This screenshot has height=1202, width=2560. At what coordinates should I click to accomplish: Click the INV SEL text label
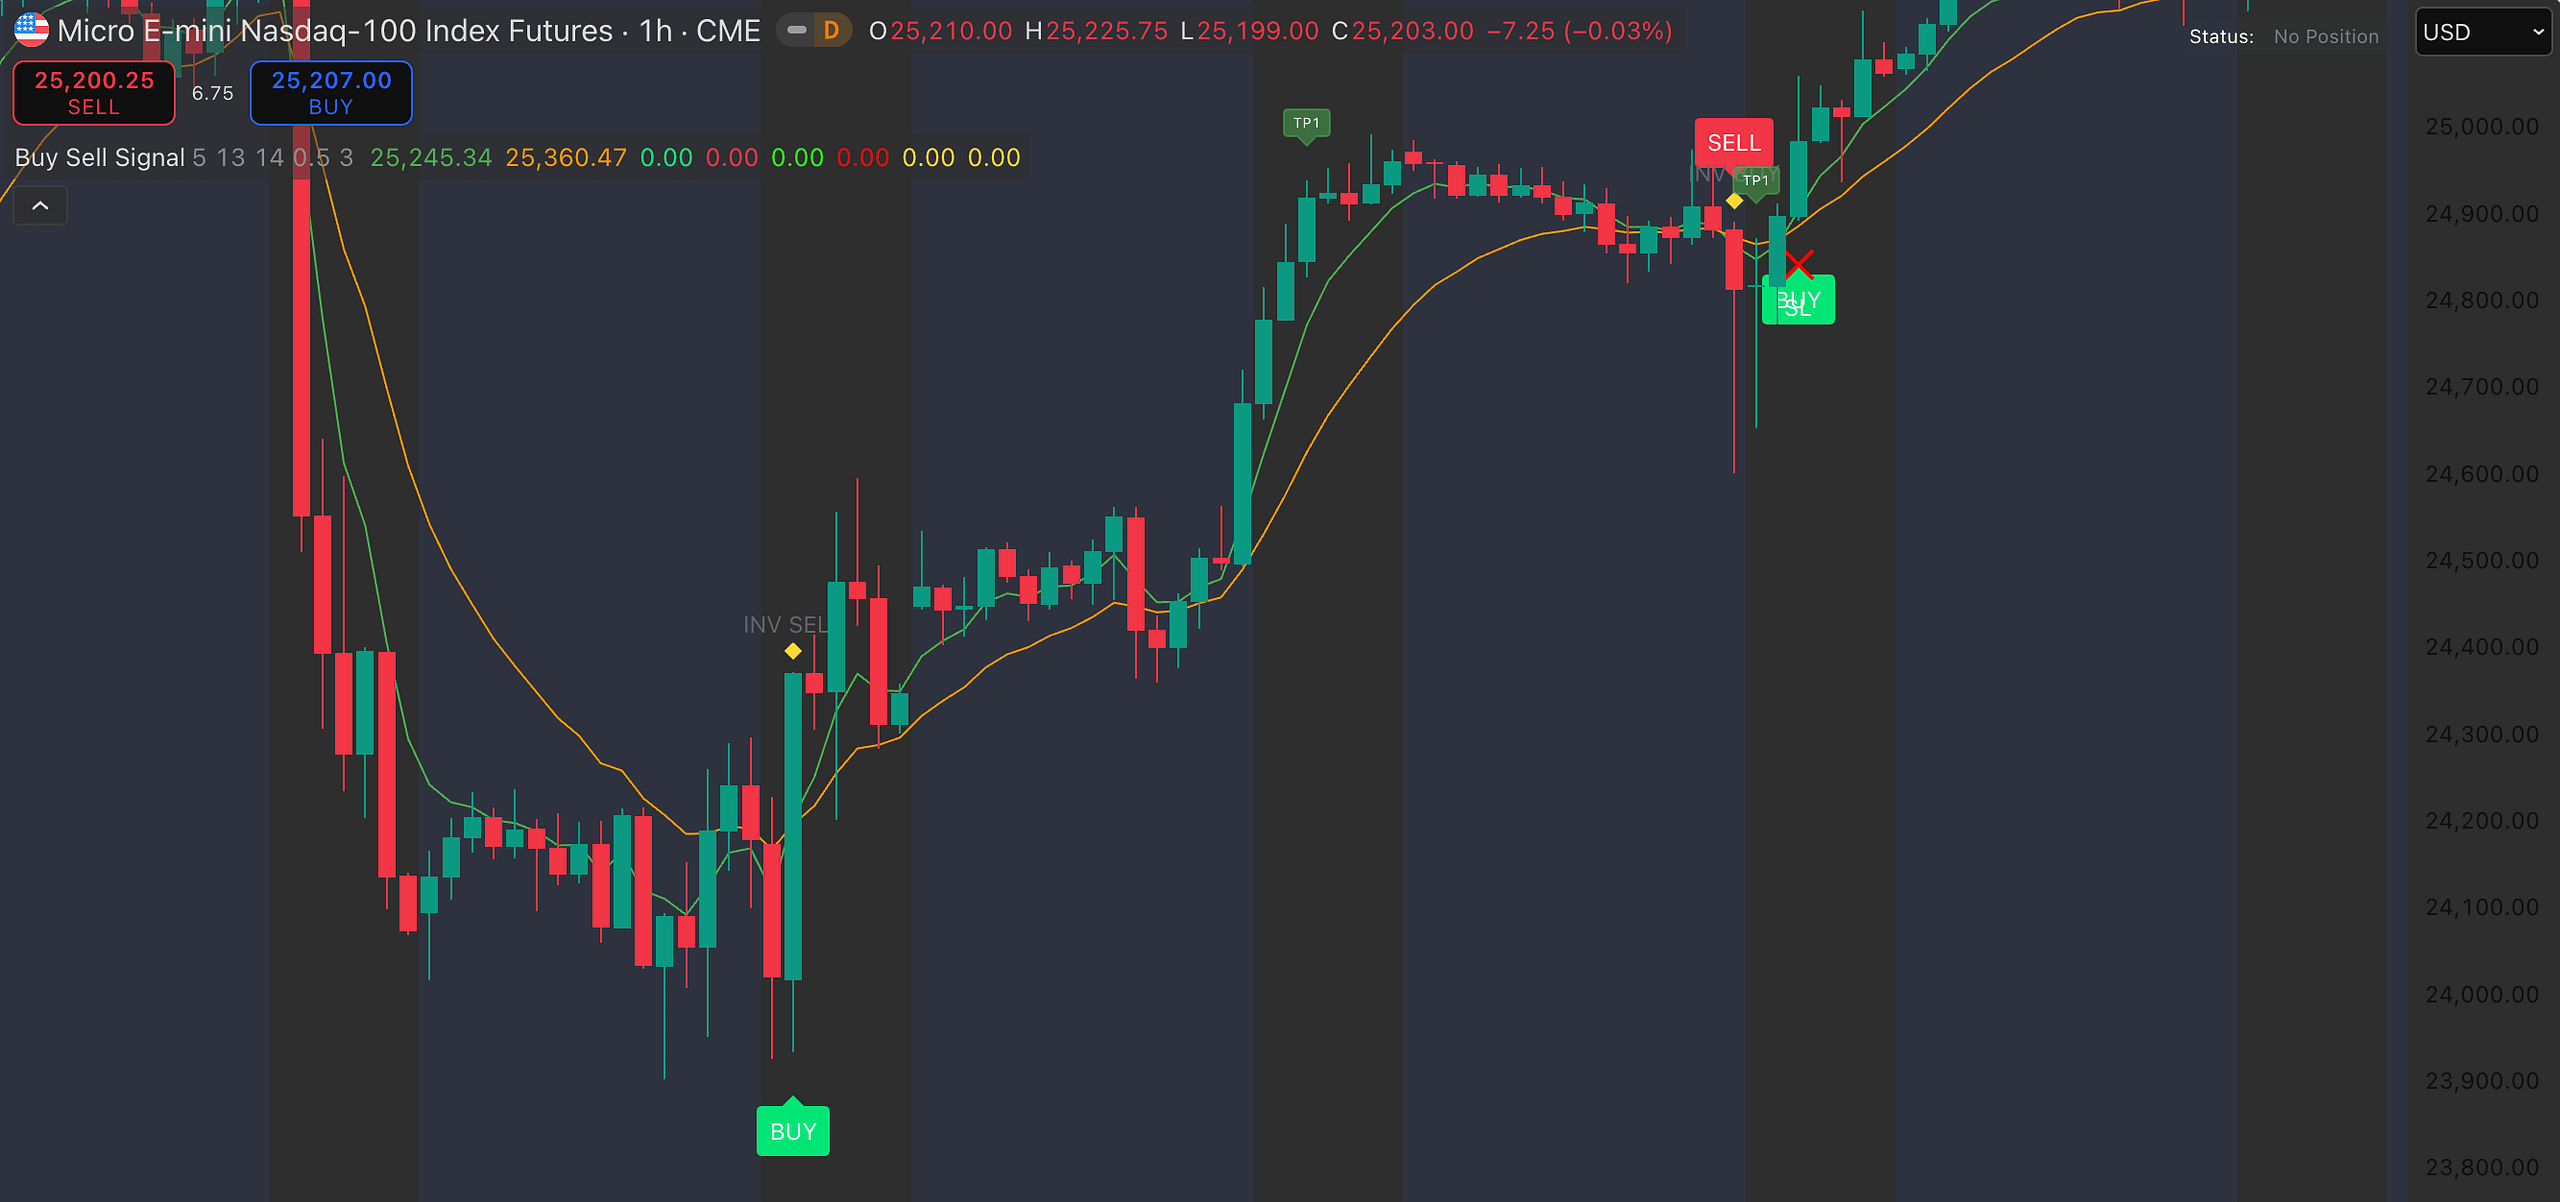pos(786,625)
